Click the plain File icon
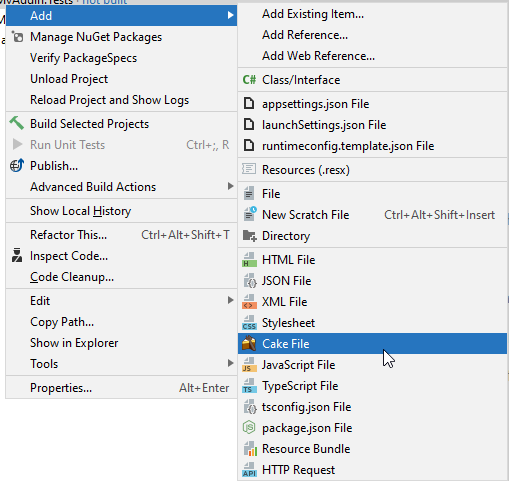Screen dimensions: 509x481 click(x=249, y=193)
